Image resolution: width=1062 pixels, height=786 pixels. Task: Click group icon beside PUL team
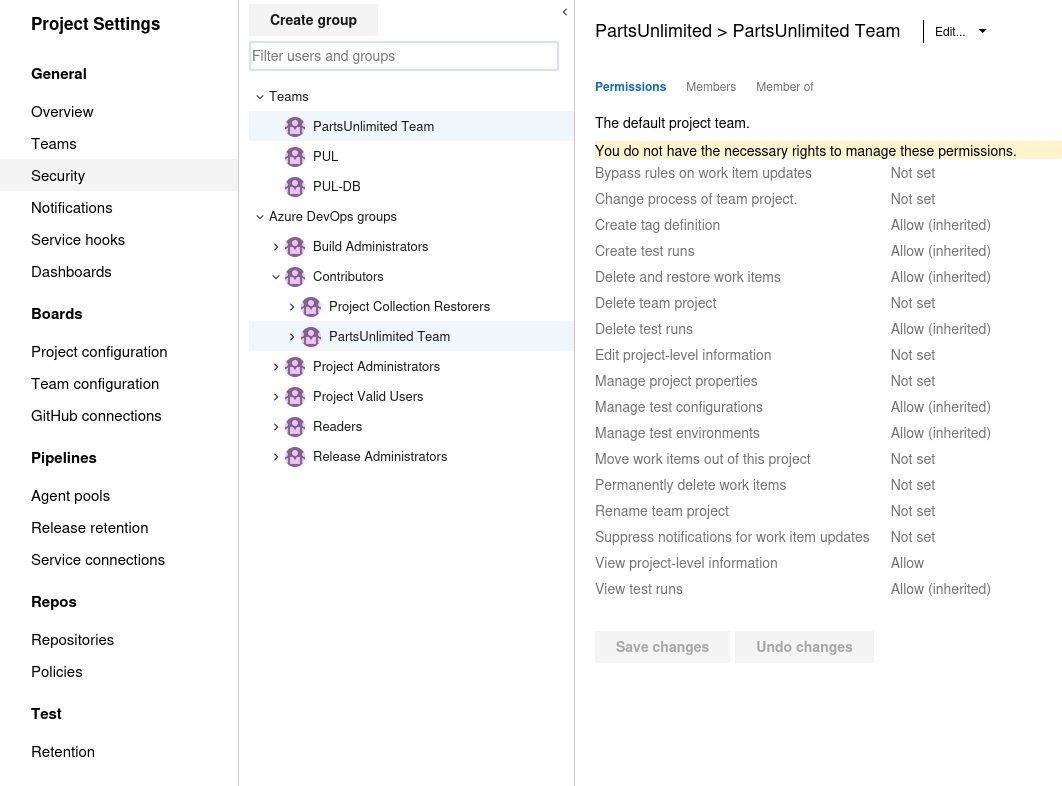coord(295,157)
